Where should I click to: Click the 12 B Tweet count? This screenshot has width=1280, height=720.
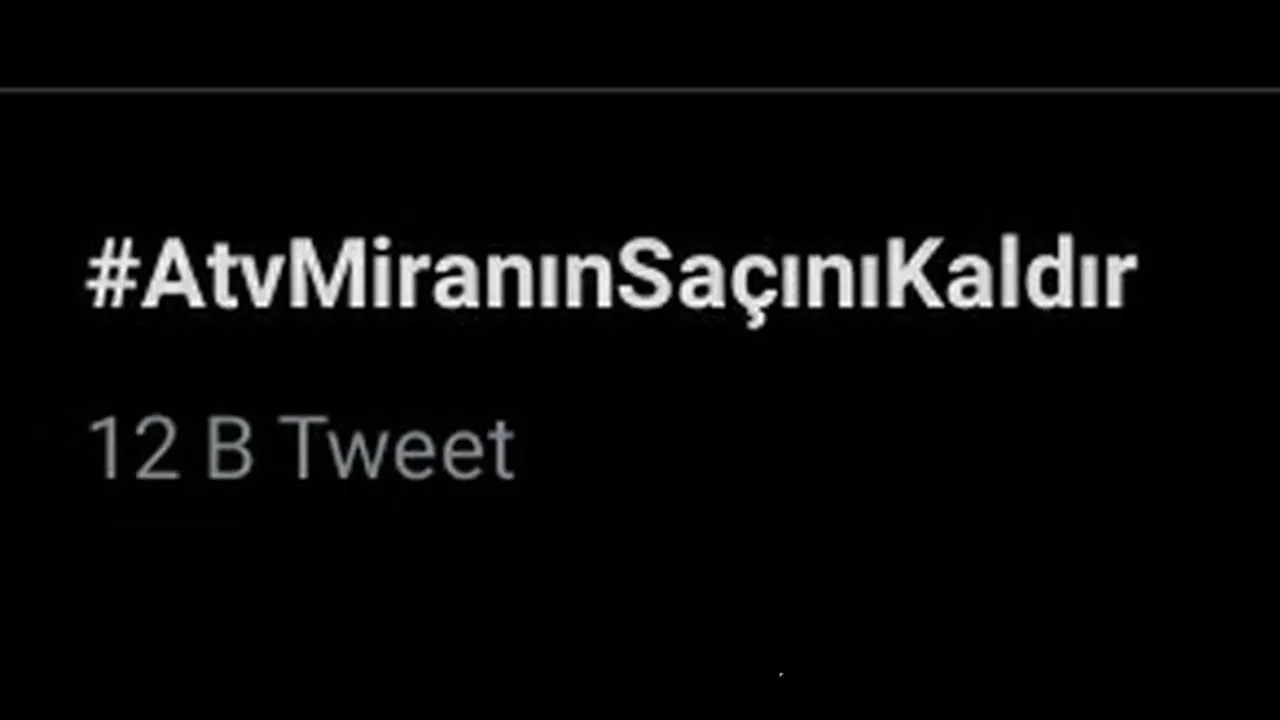pyautogui.click(x=301, y=449)
